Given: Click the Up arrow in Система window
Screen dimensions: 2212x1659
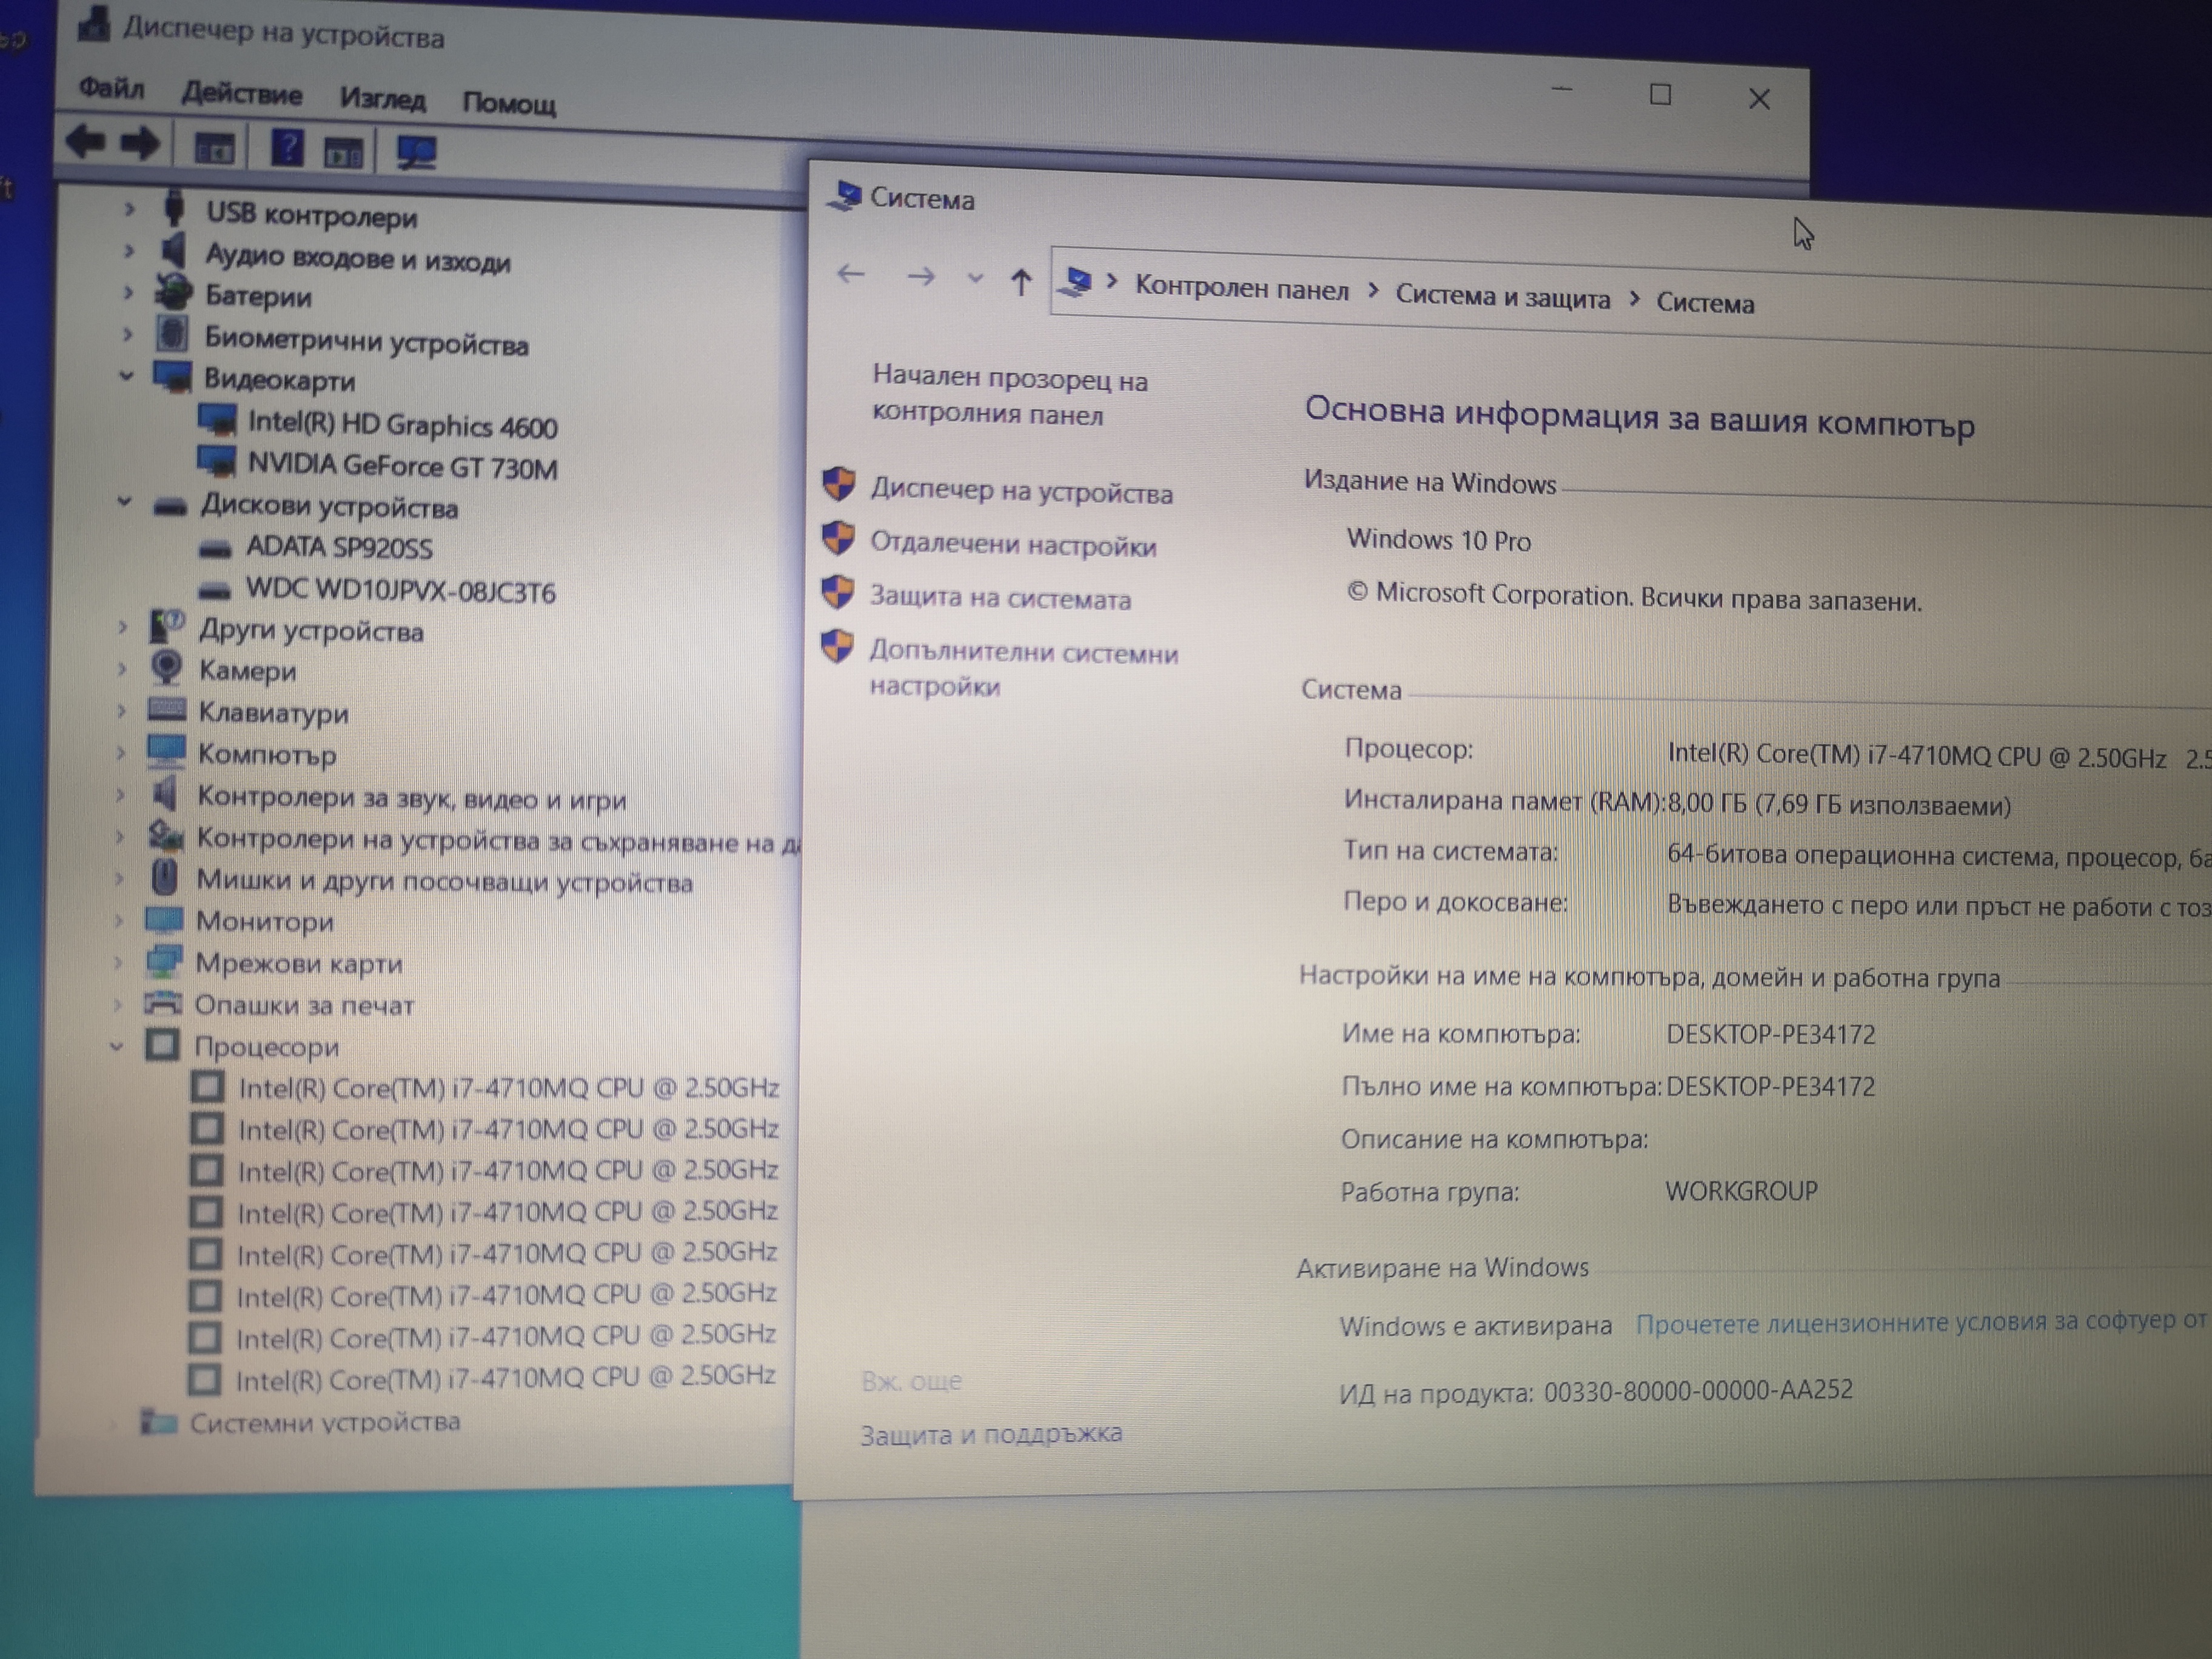Looking at the screenshot, I should 1021,282.
